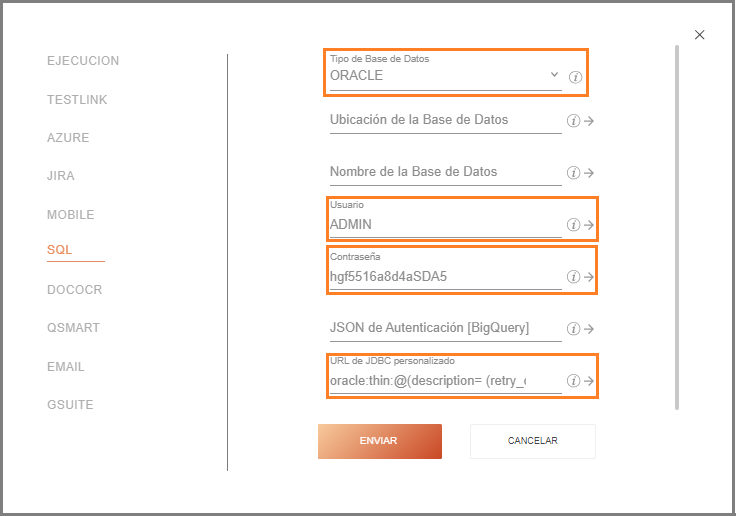Click arrow icon next to URL de JDBC personalizado
This screenshot has width=736, height=516.
click(x=589, y=380)
